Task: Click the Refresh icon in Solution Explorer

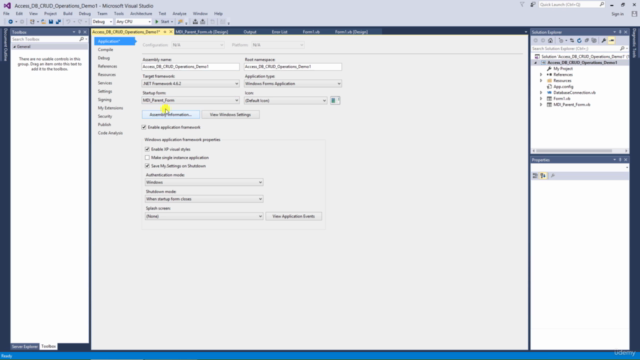Action: [579, 40]
